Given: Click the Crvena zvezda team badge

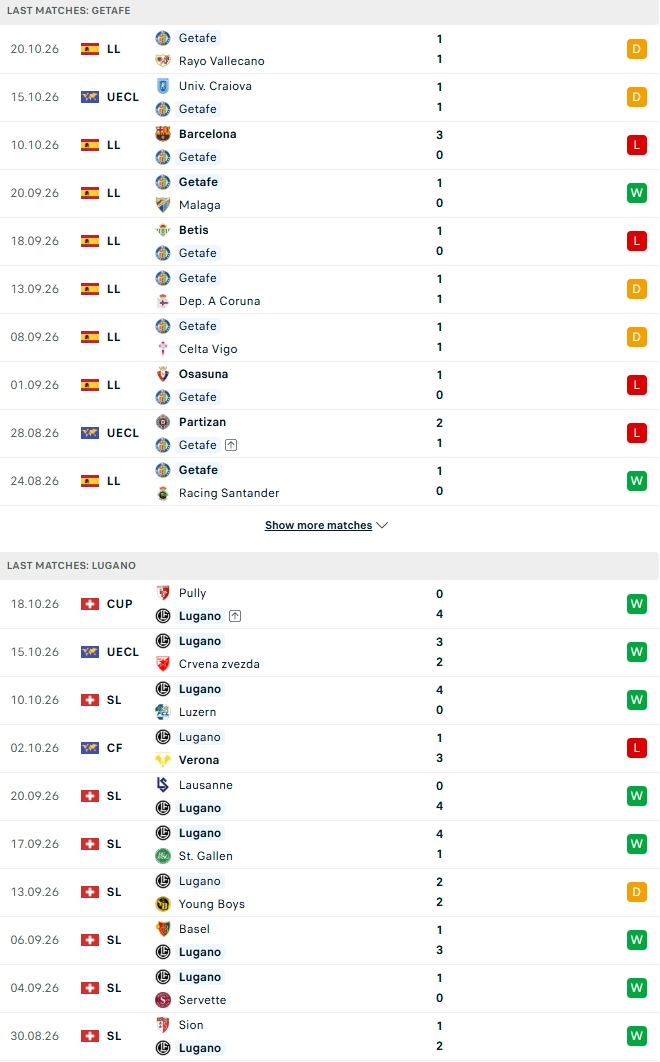Looking at the screenshot, I should (163, 664).
